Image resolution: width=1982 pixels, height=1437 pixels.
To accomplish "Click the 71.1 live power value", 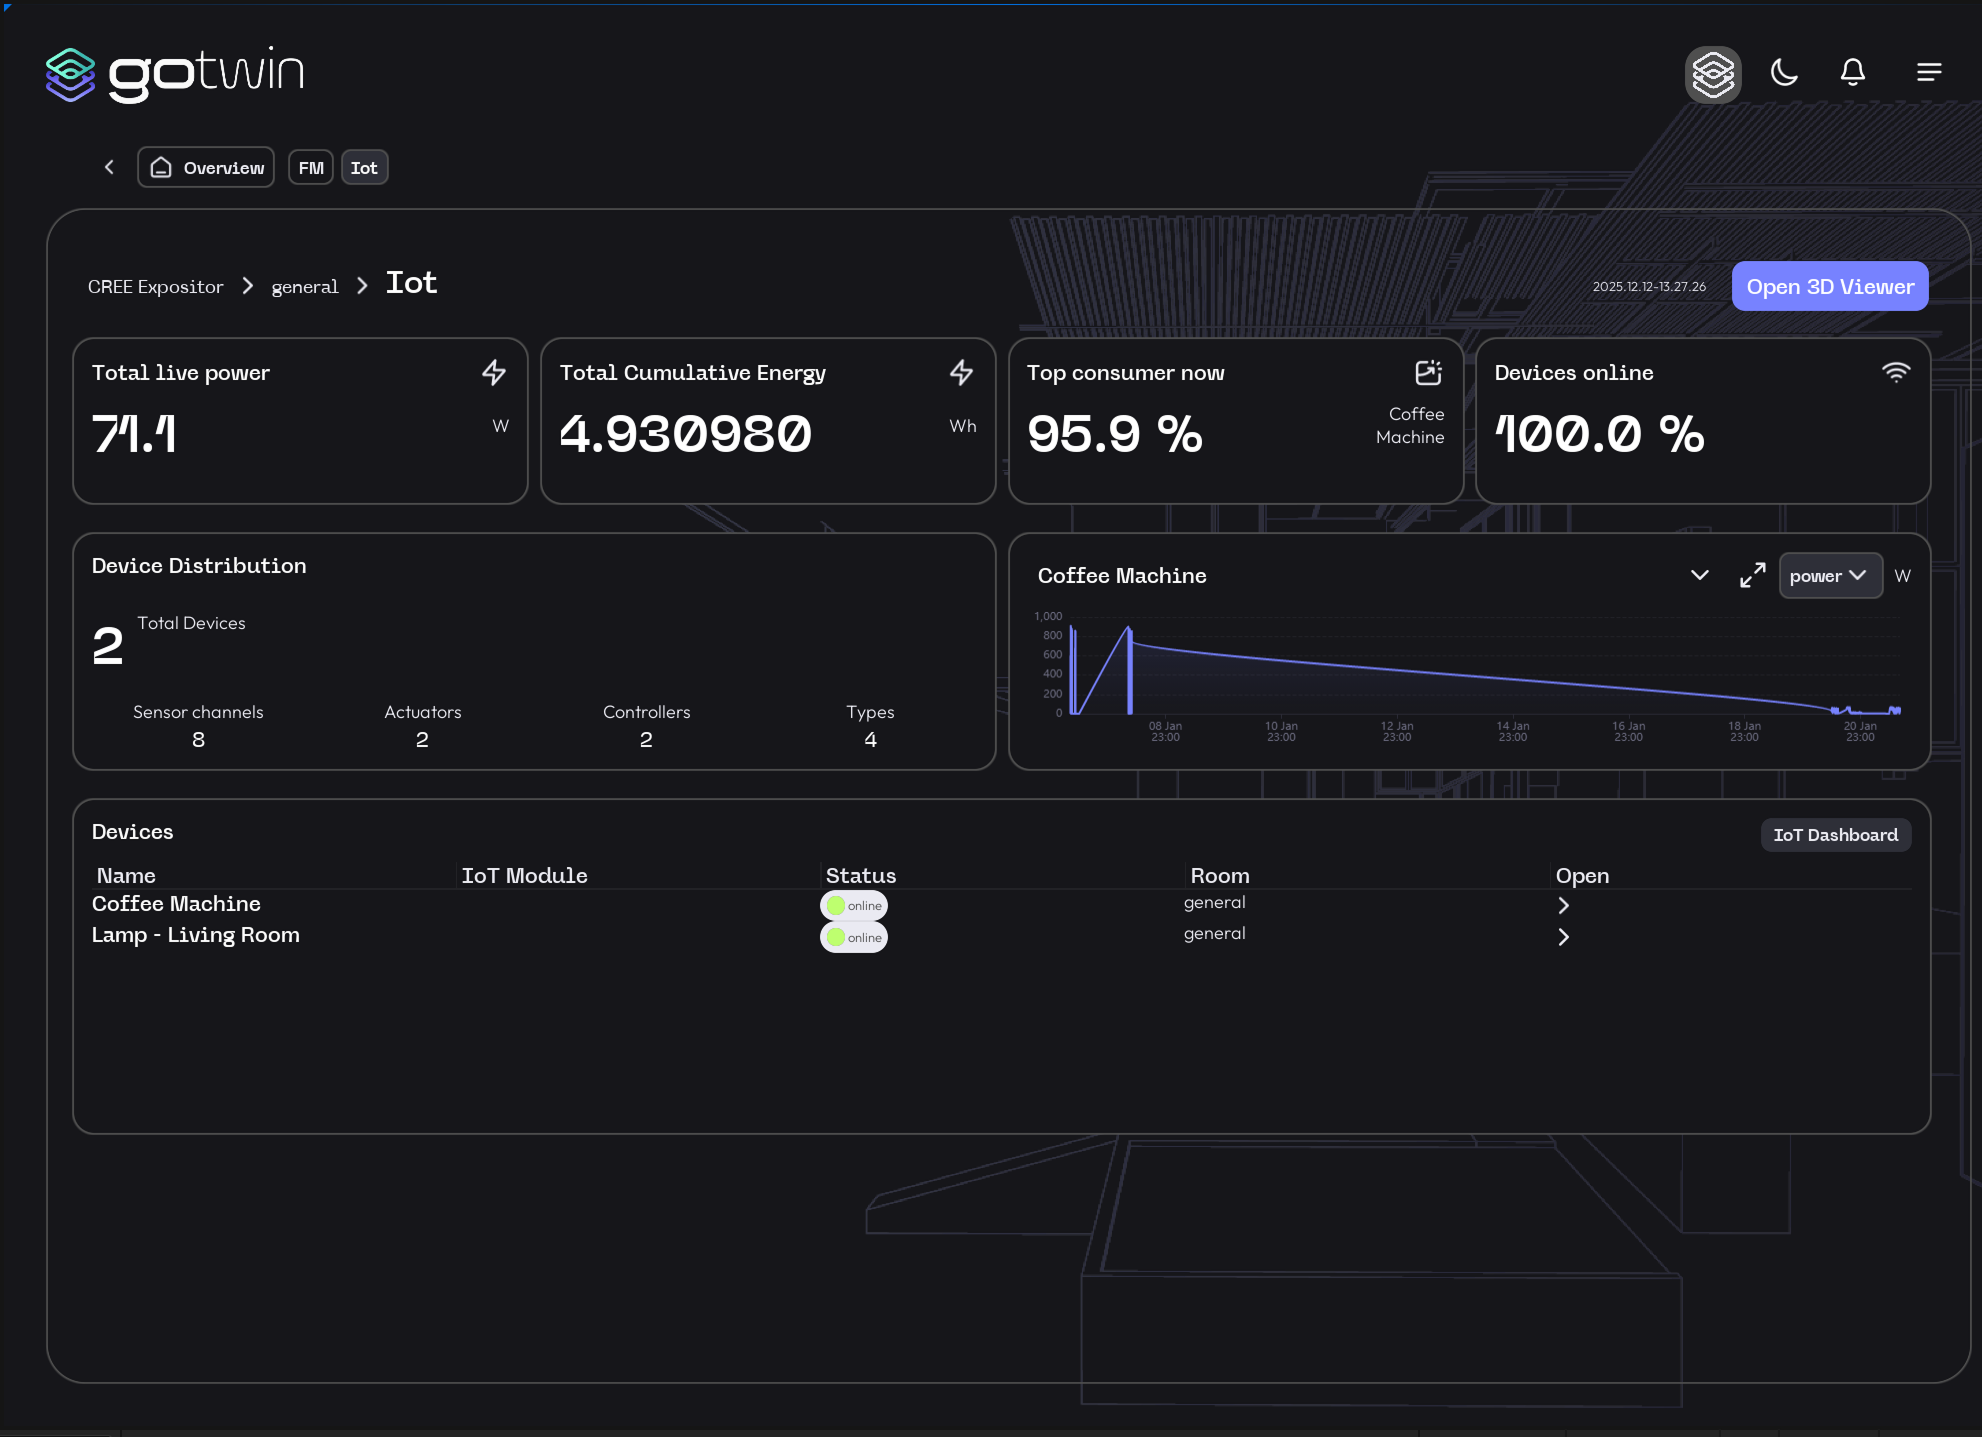I will point(134,434).
